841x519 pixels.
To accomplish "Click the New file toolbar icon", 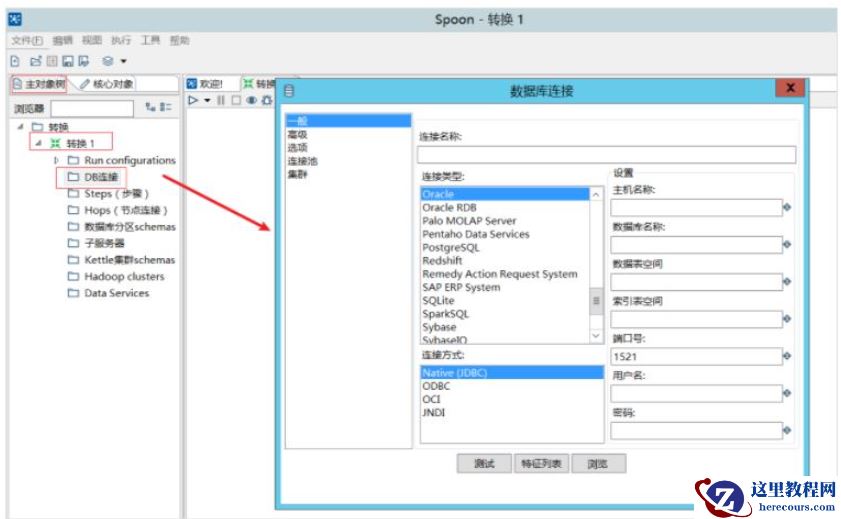I will point(15,61).
